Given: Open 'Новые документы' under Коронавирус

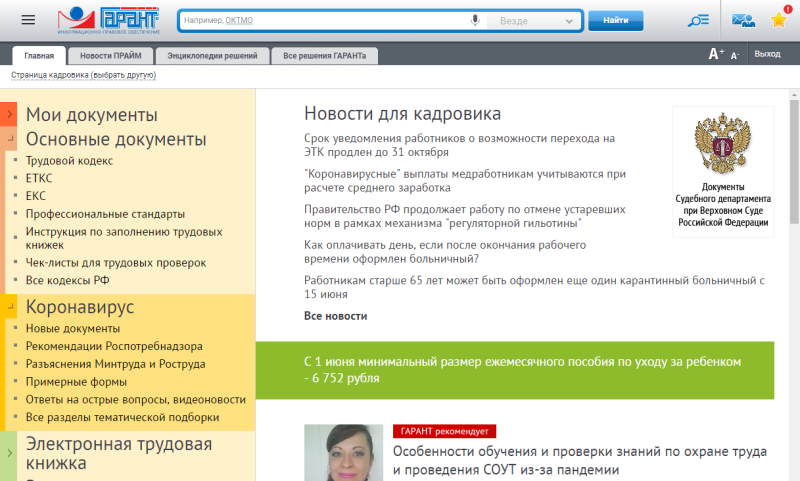Looking at the screenshot, I should pyautogui.click(x=73, y=328).
